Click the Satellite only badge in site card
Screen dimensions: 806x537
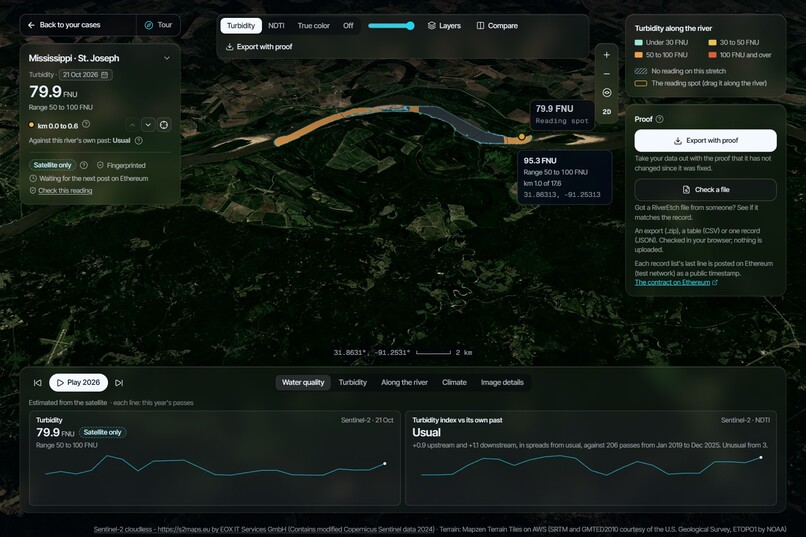[x=52, y=165]
